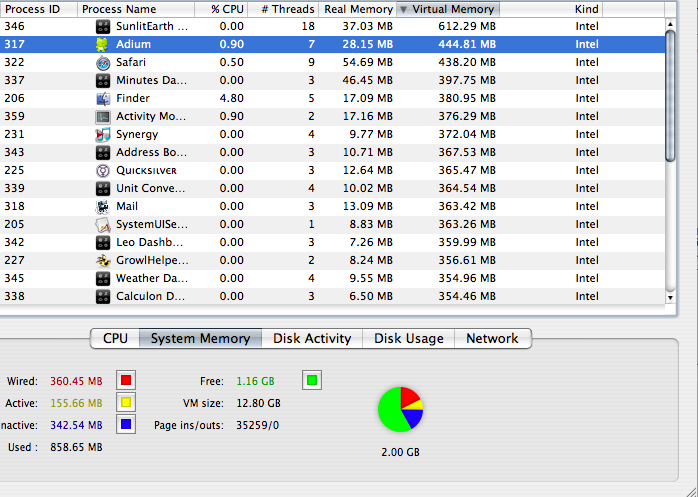Click the 155.66 MB Active value
698x497 pixels.
point(76,403)
